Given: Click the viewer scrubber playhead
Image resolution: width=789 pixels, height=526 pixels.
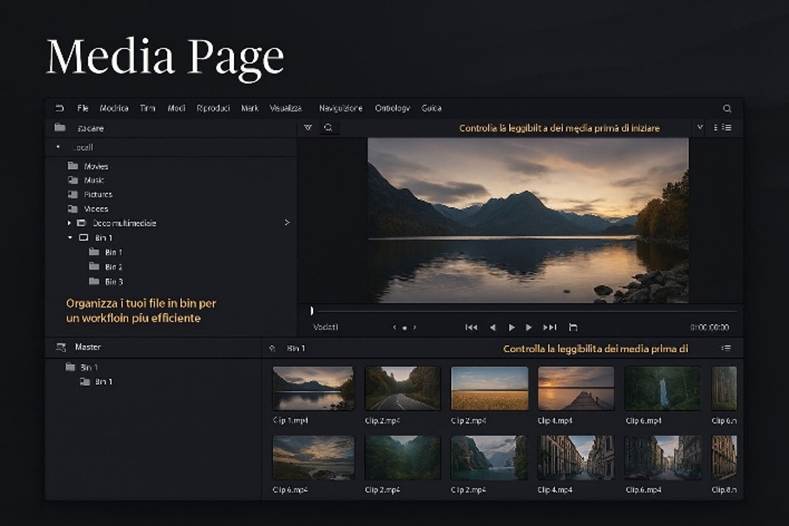Looking at the screenshot, I should 312,311.
